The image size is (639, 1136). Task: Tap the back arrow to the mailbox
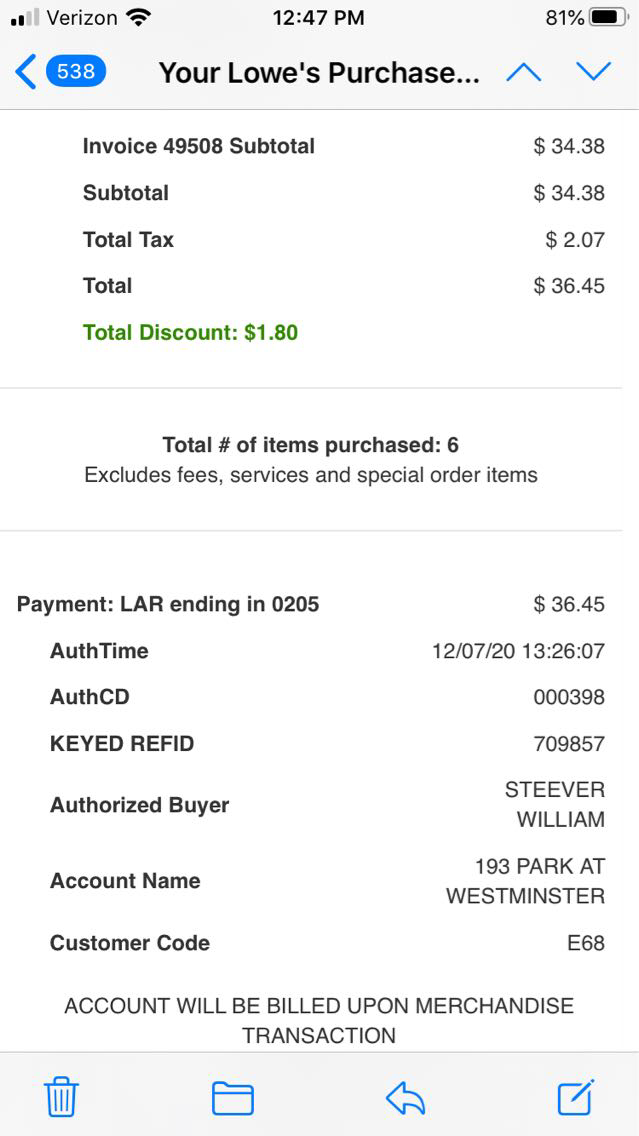26,72
